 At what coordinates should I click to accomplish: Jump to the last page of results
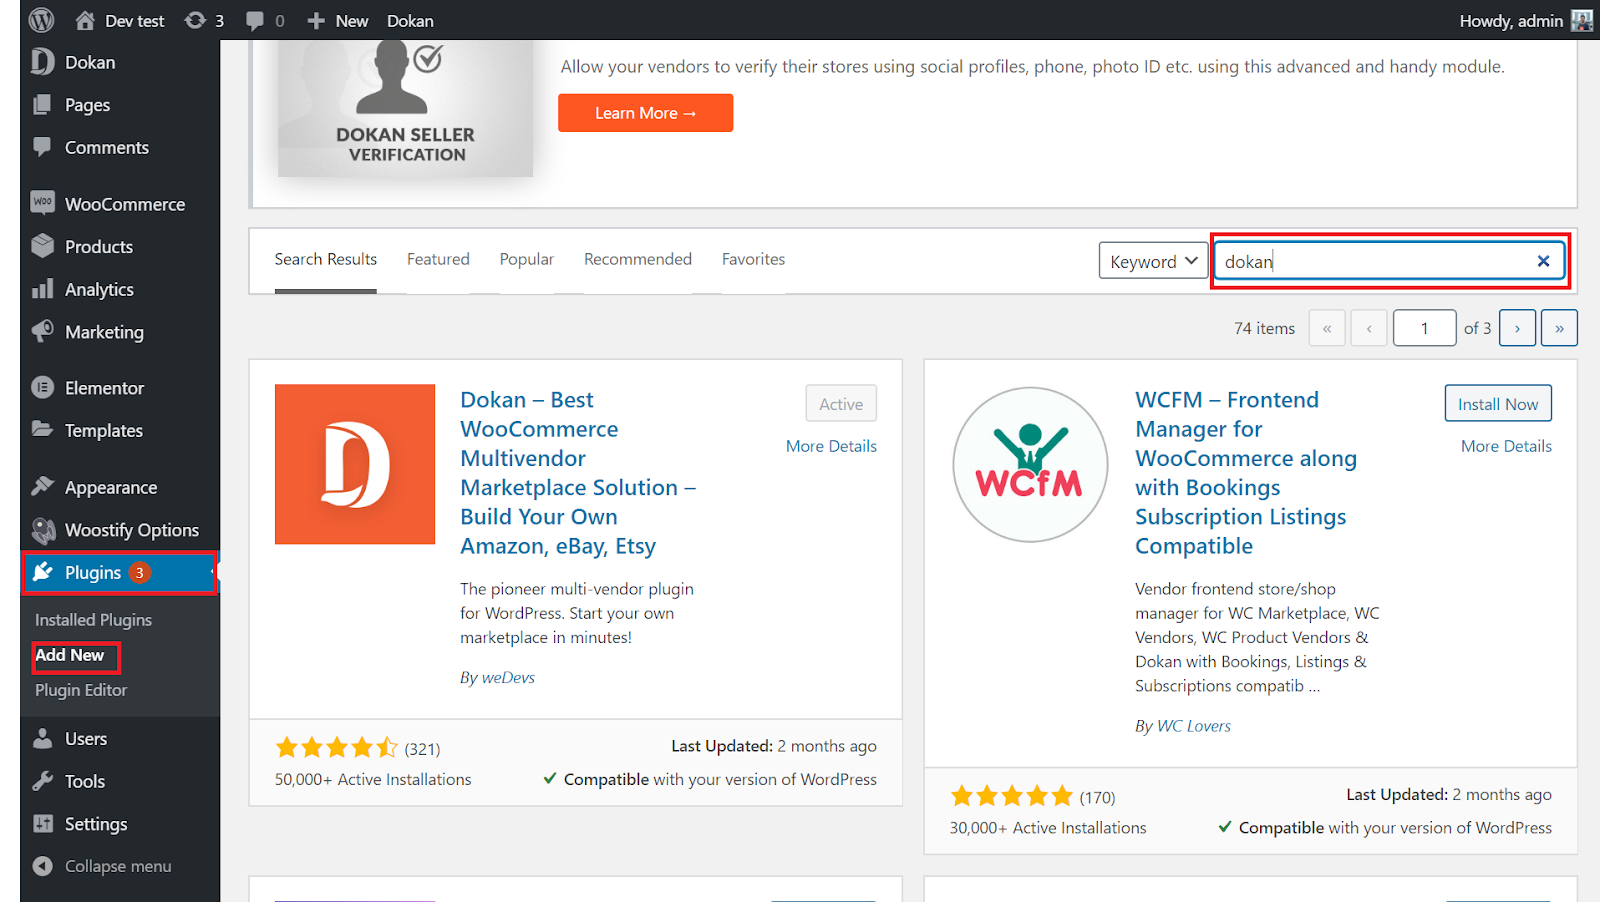(1559, 328)
